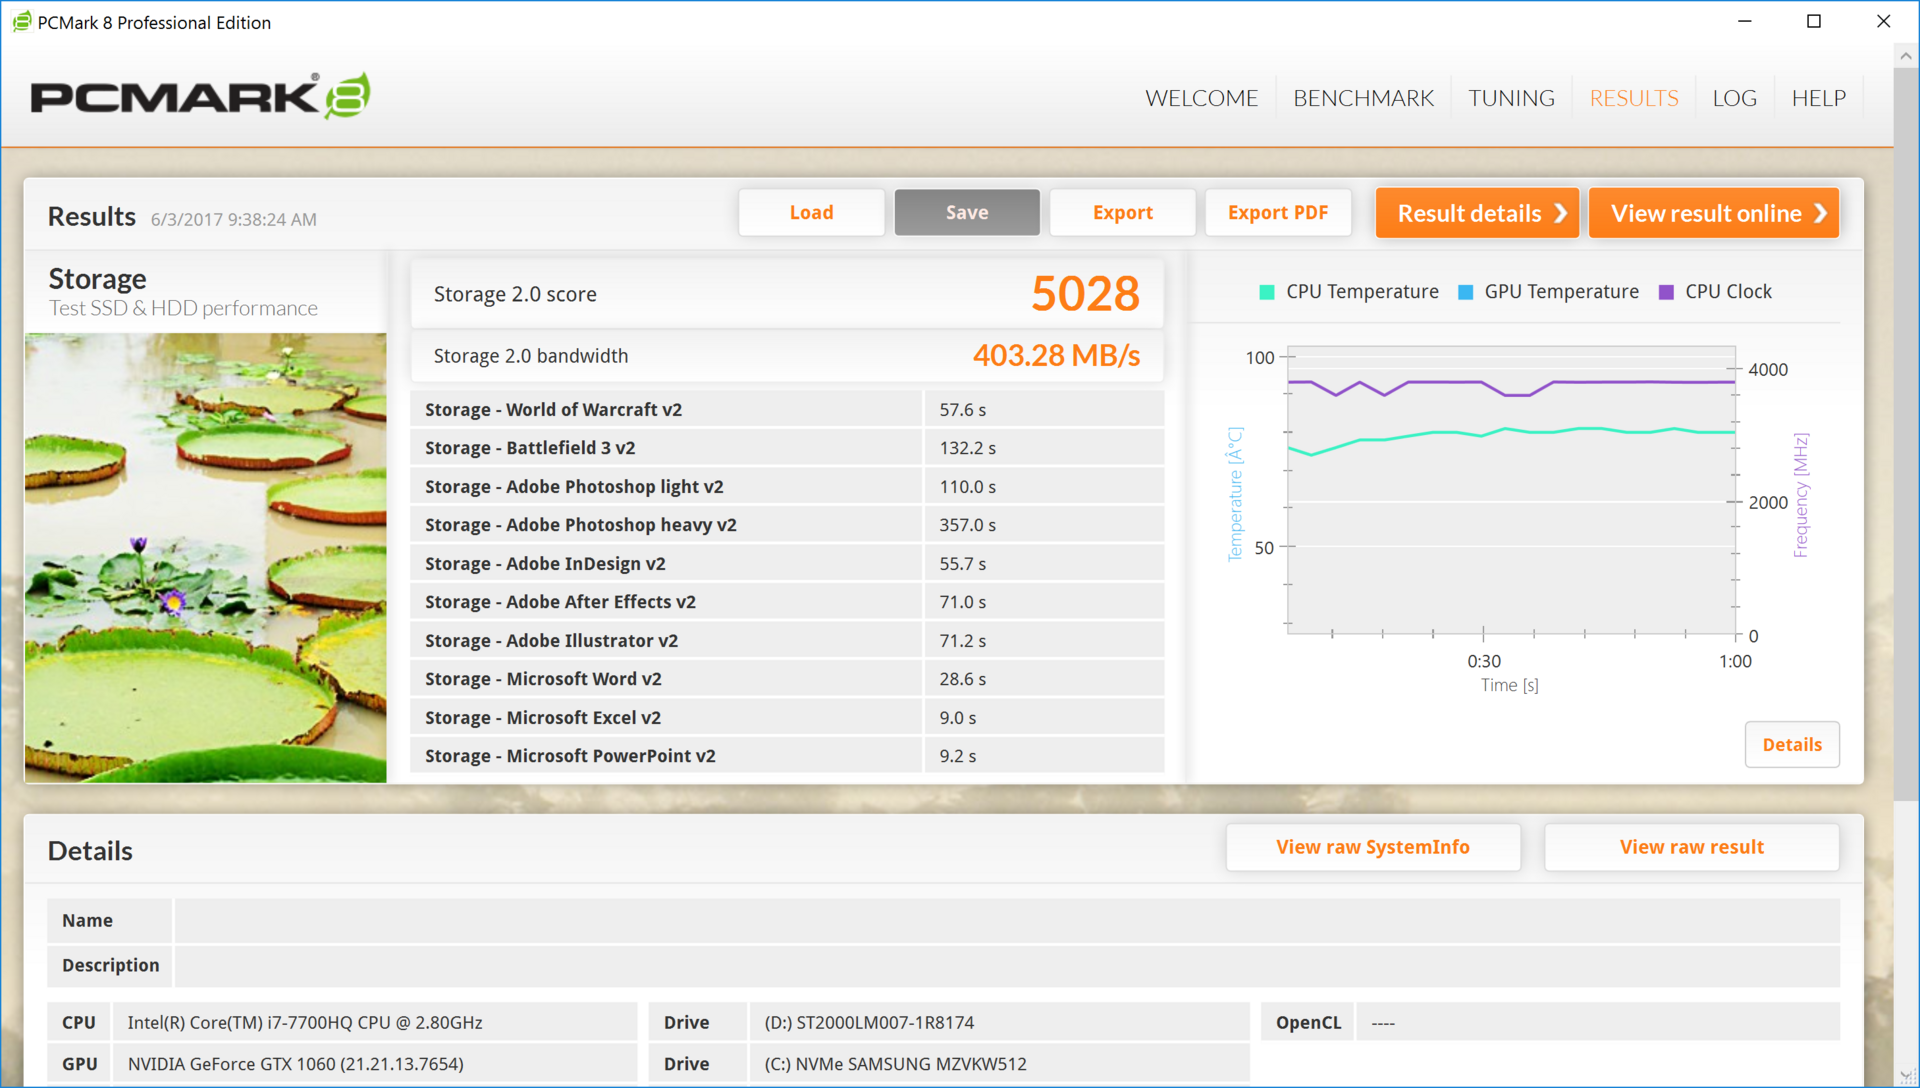Open the LOG tab
The width and height of the screenshot is (1920, 1088).
[x=1734, y=98]
